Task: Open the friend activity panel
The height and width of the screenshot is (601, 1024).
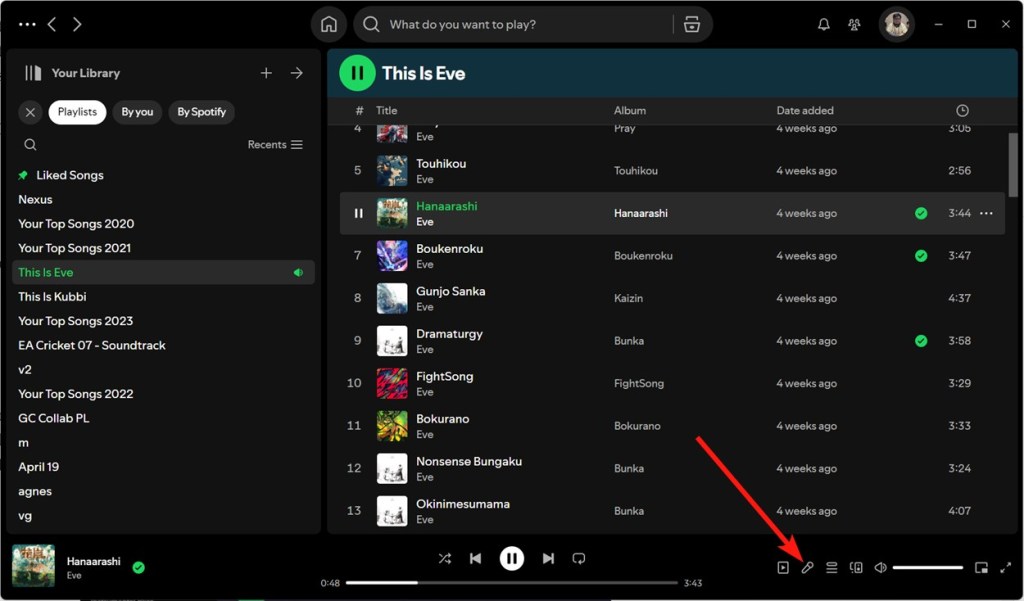Action: (855, 24)
